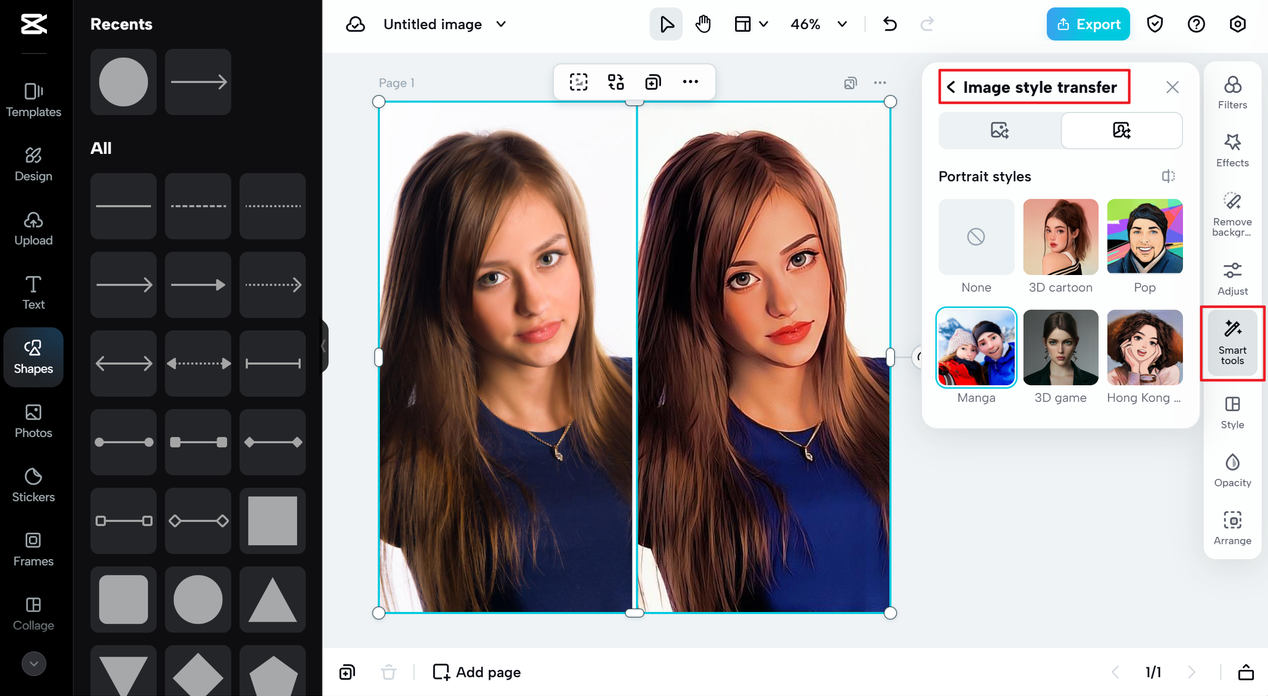Open the Collage sidebar panel
Viewport: 1268px width, 696px height.
33,613
